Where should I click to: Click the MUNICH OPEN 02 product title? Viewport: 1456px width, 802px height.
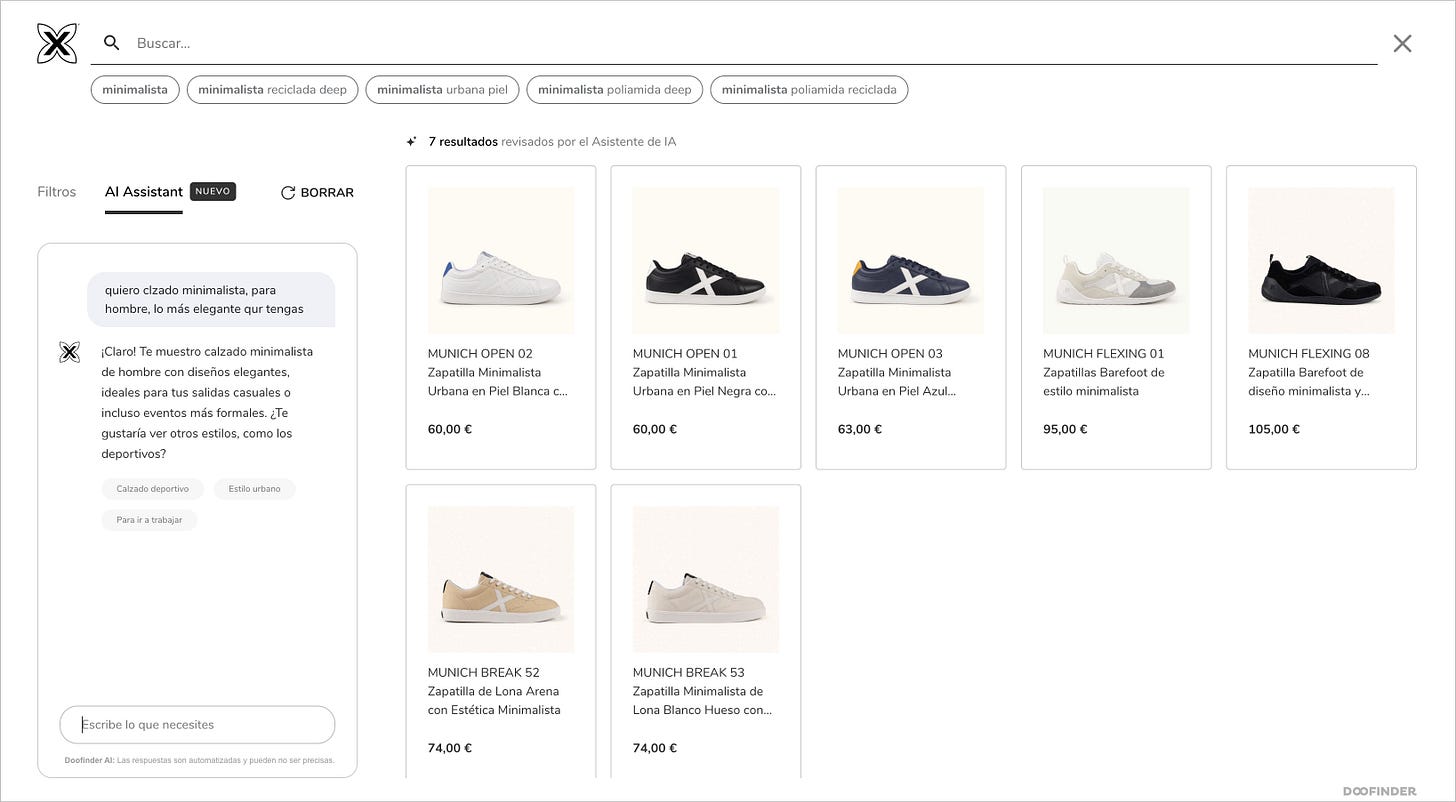pyautogui.click(x=498, y=372)
